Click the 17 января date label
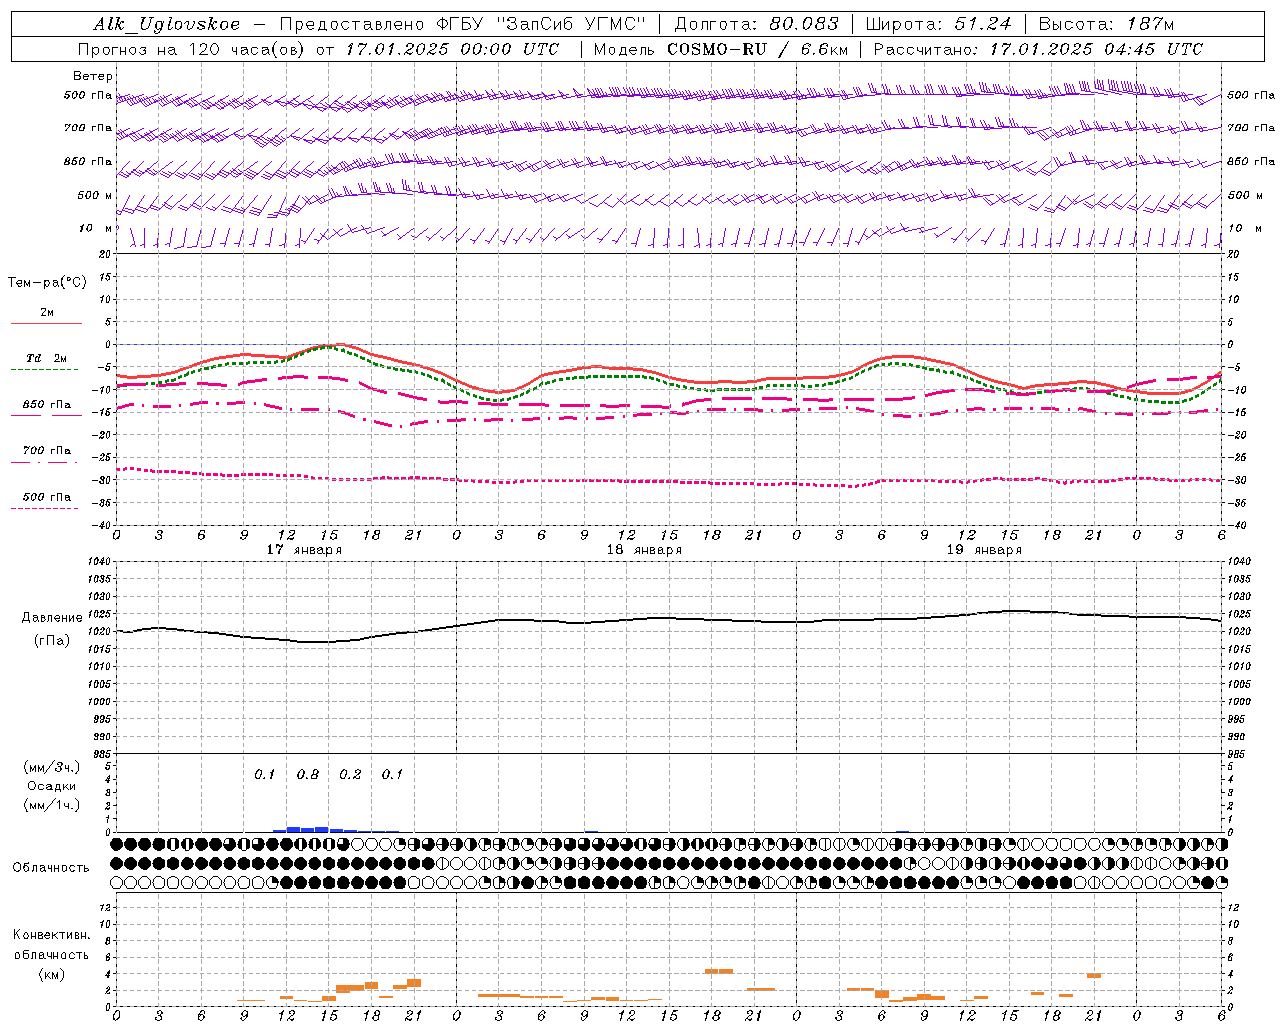The image size is (1280, 1024). [x=304, y=550]
